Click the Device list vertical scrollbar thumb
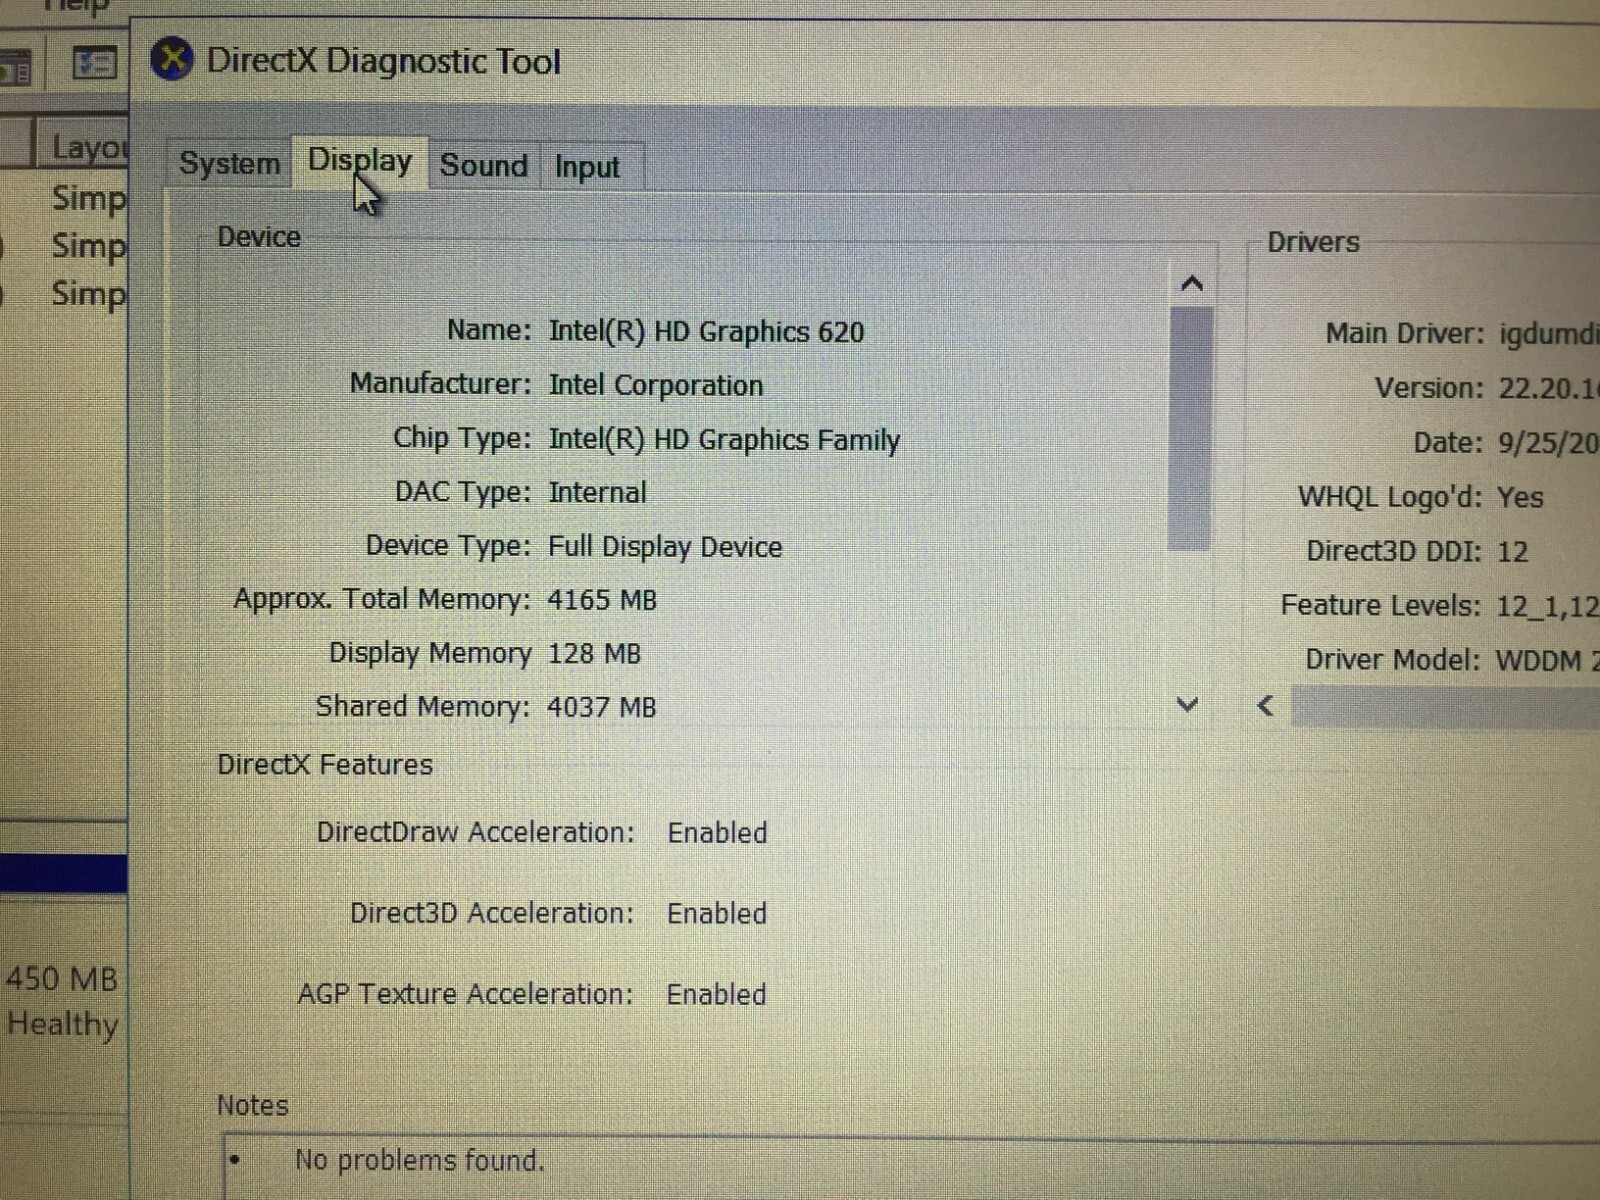 pos(1190,429)
